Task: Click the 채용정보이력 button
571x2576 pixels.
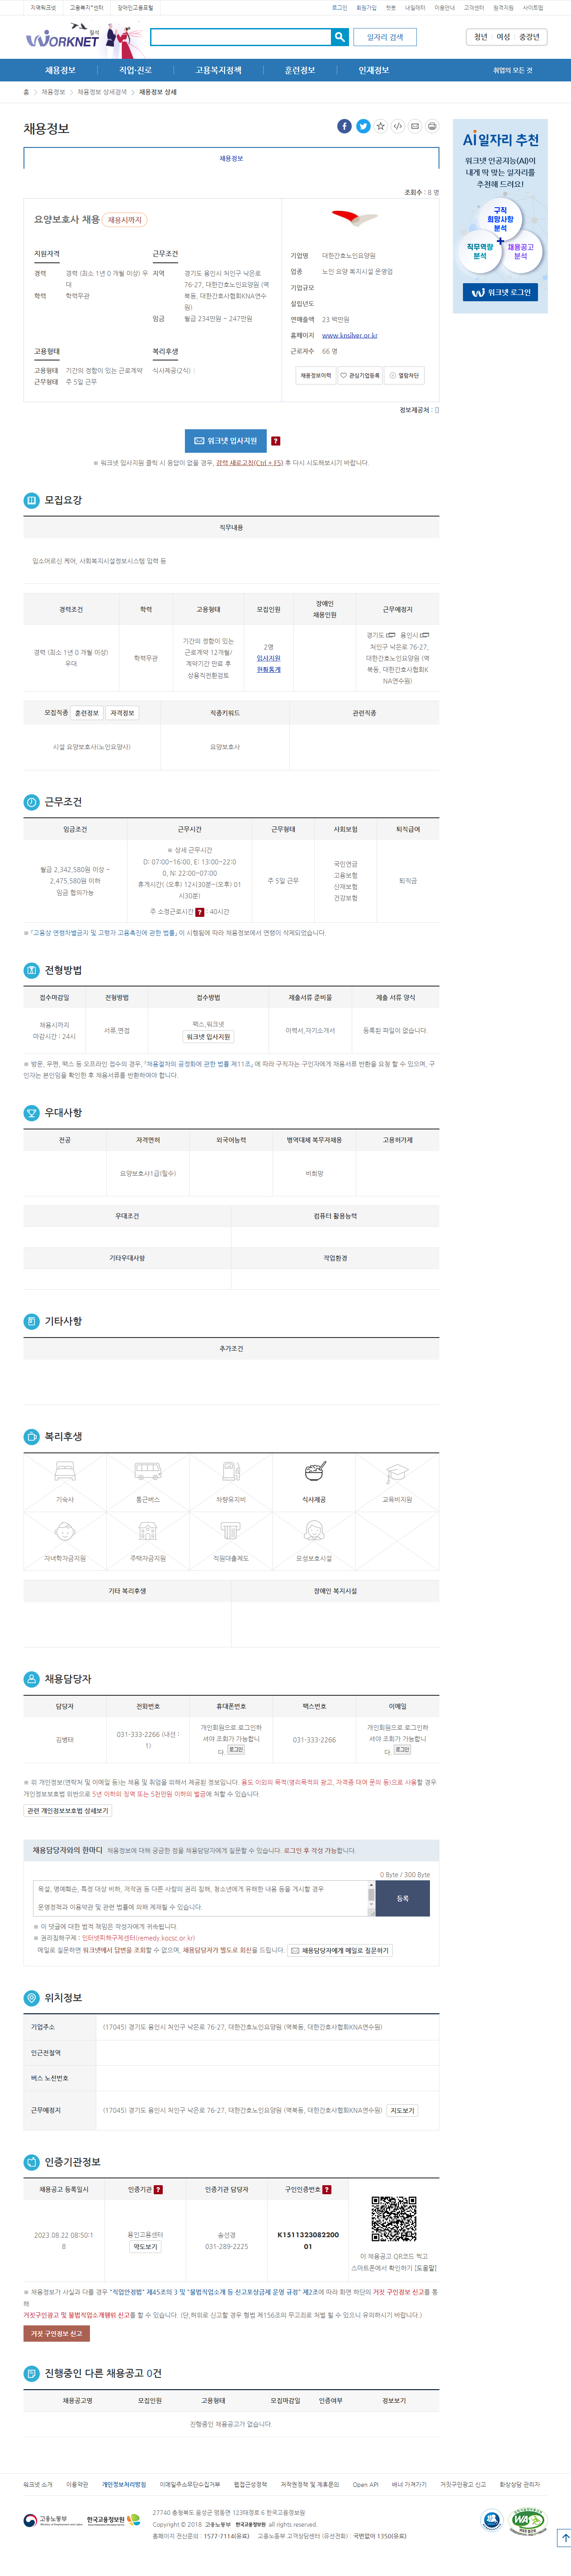Action: [316, 376]
